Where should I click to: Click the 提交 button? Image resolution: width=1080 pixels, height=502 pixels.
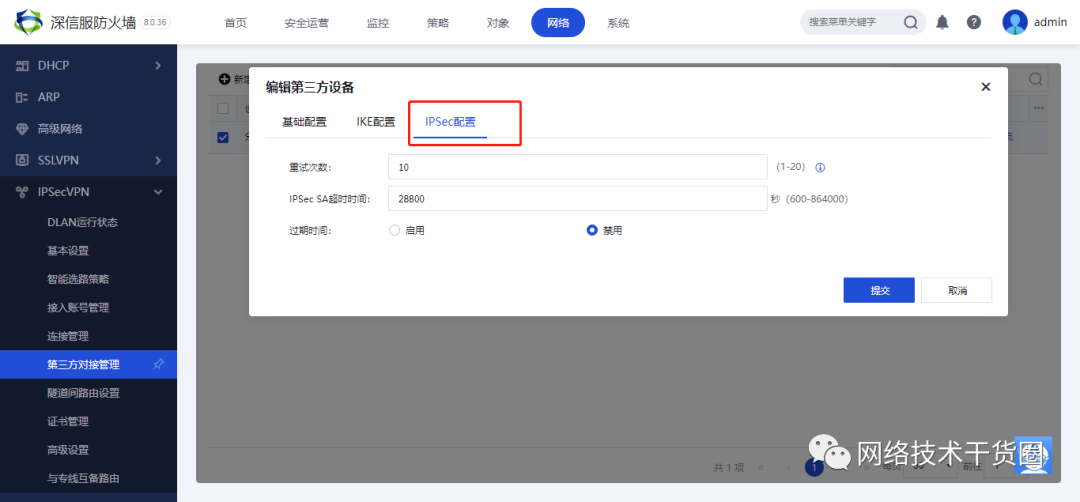(879, 291)
